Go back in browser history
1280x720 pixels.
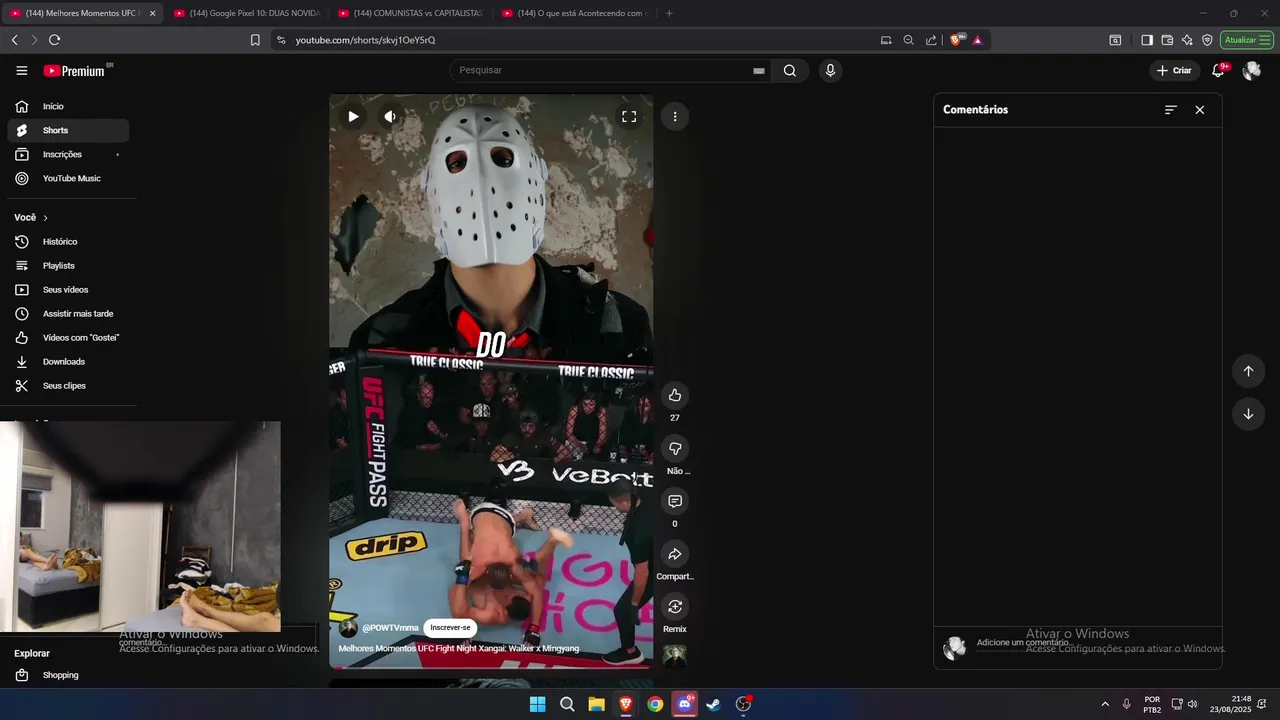pyautogui.click(x=14, y=40)
